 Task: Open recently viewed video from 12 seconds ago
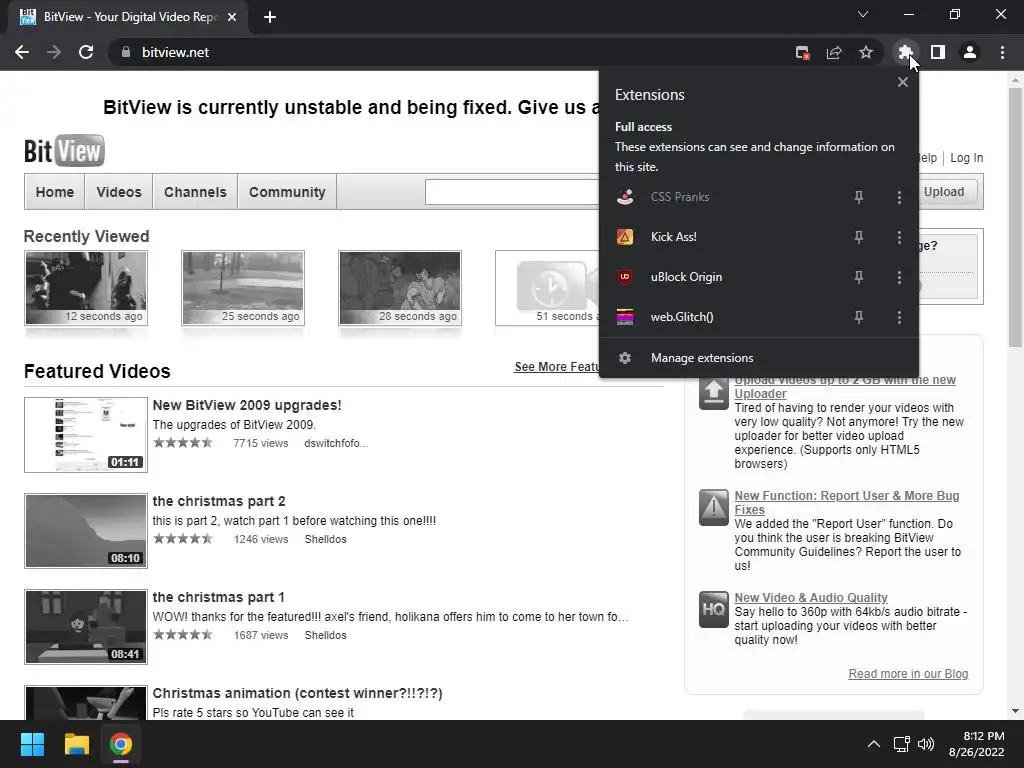pos(86,288)
